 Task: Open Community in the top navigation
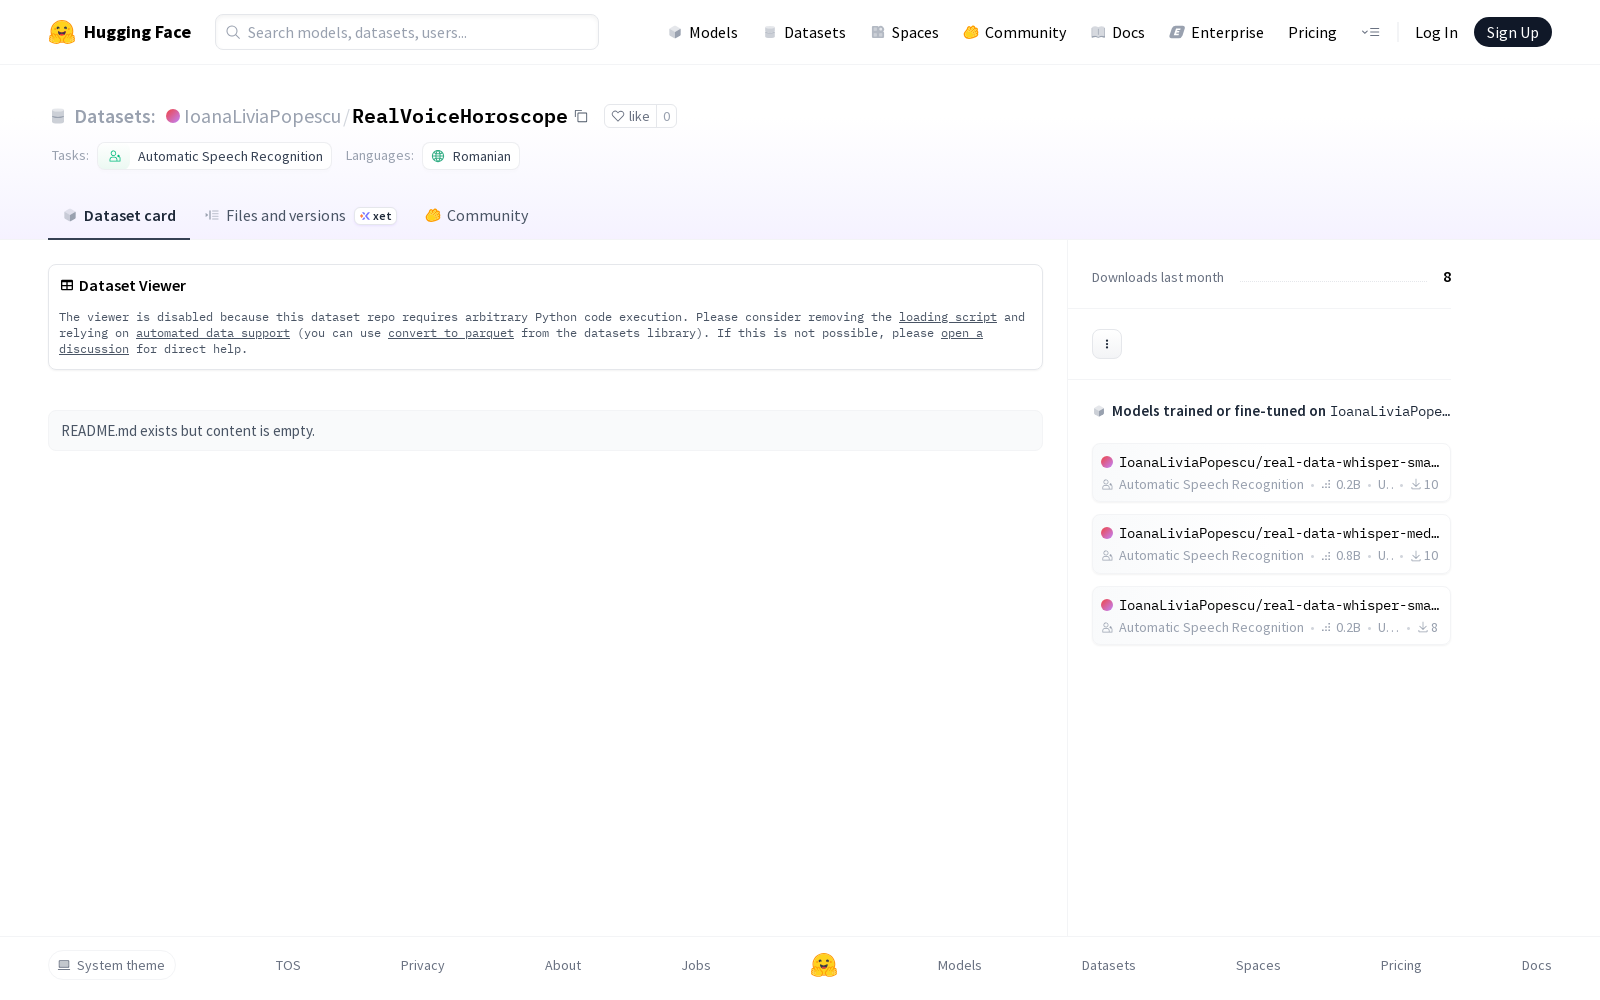1015,32
